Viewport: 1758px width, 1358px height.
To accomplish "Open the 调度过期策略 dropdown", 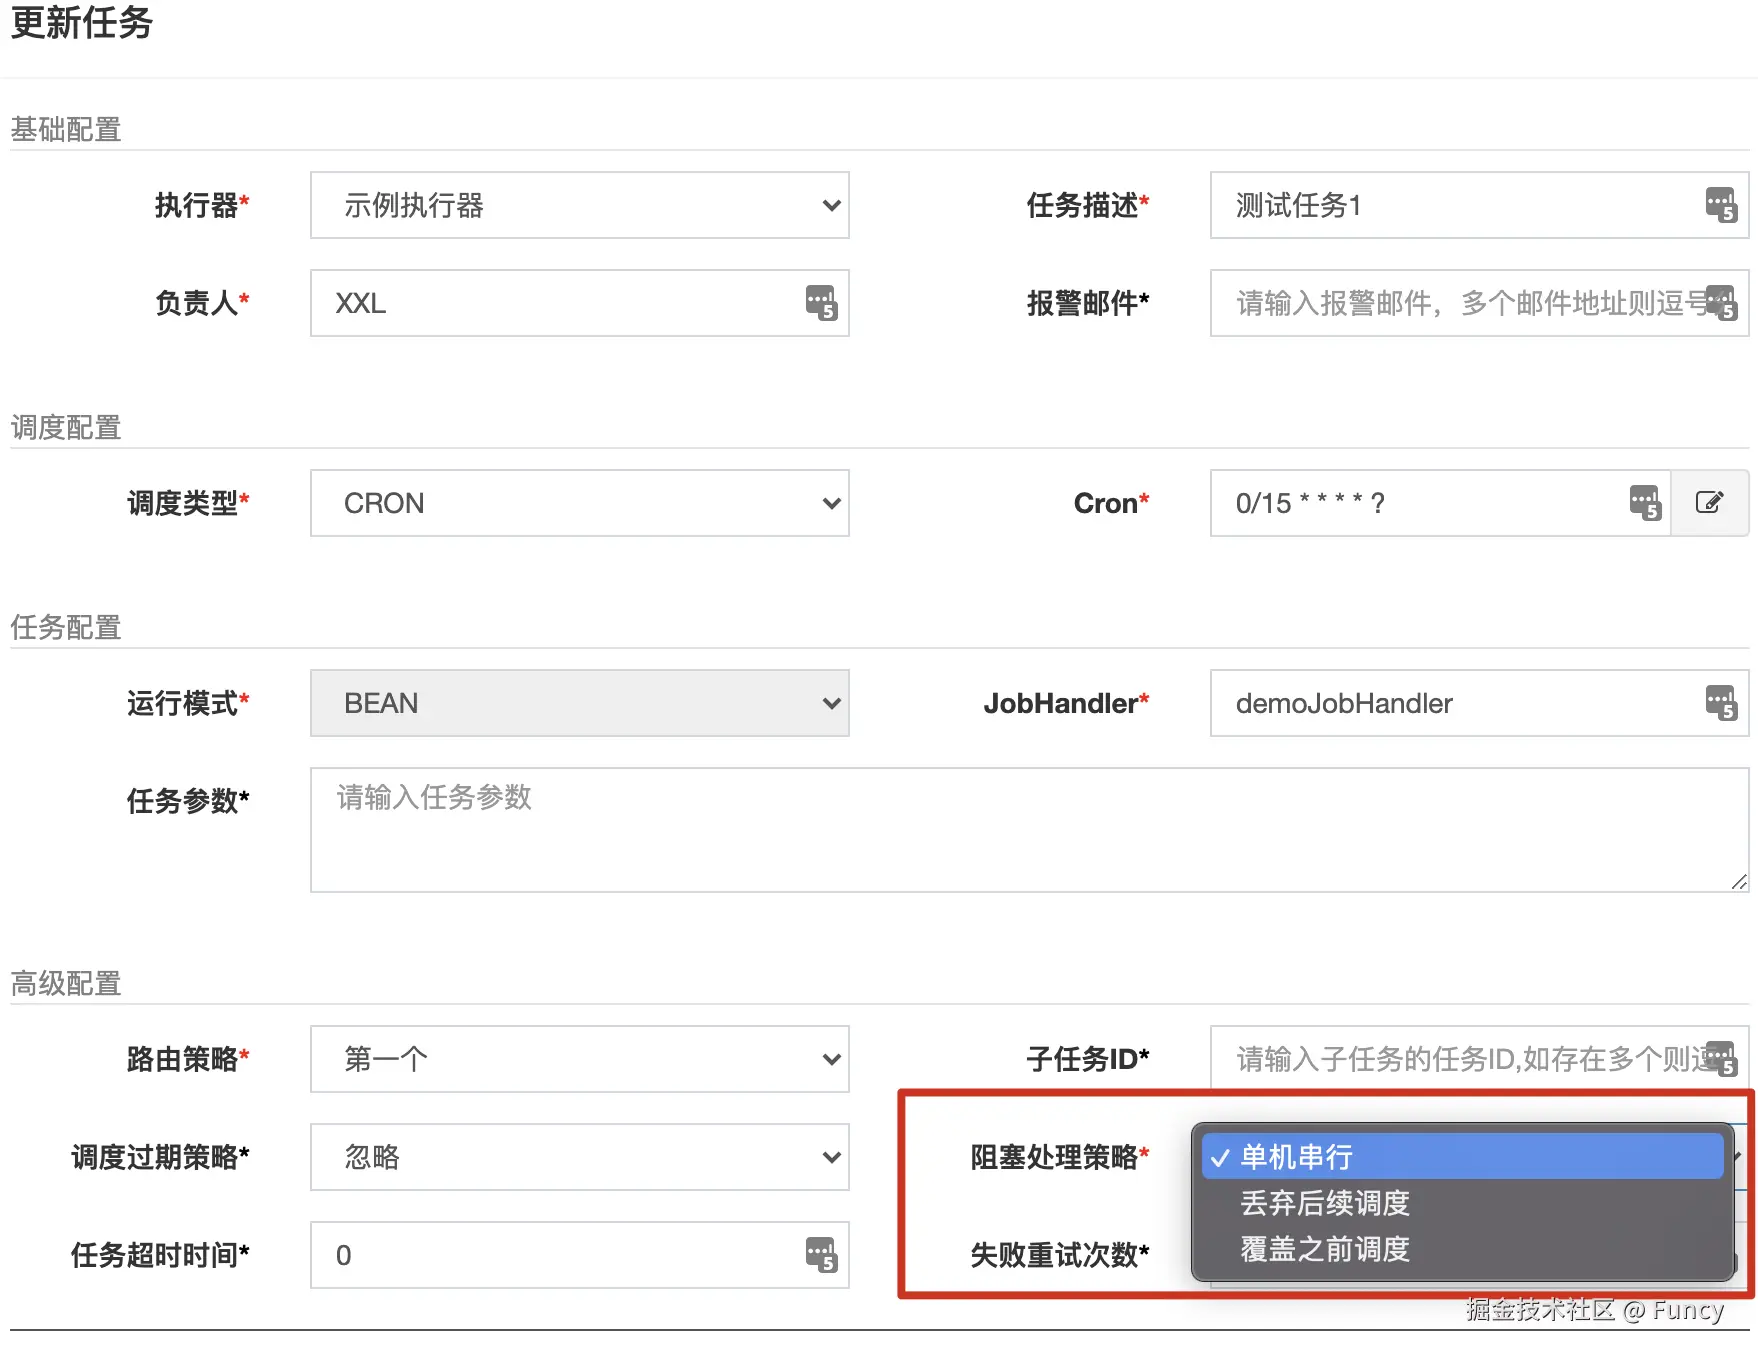I will click(579, 1157).
